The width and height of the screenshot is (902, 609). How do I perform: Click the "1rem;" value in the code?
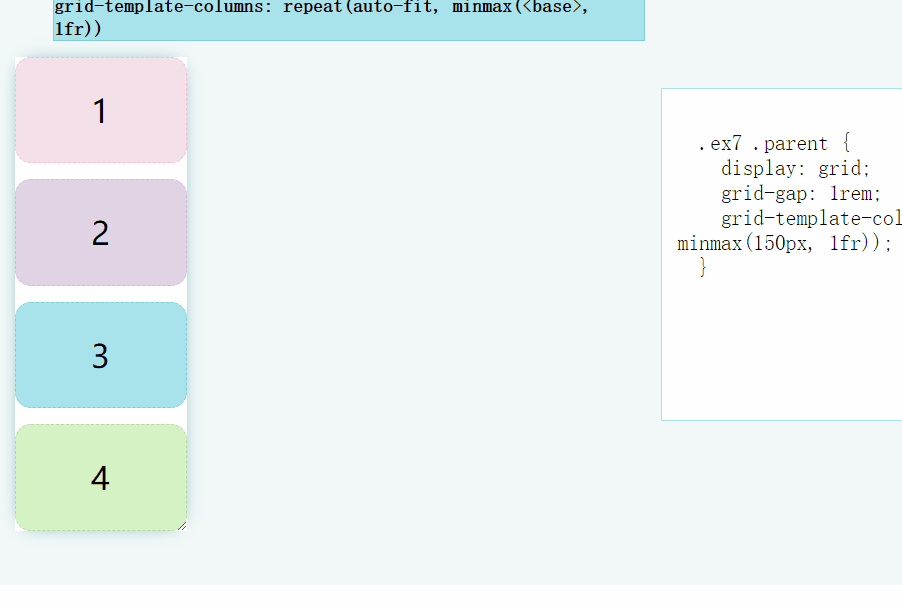pyautogui.click(x=855, y=193)
